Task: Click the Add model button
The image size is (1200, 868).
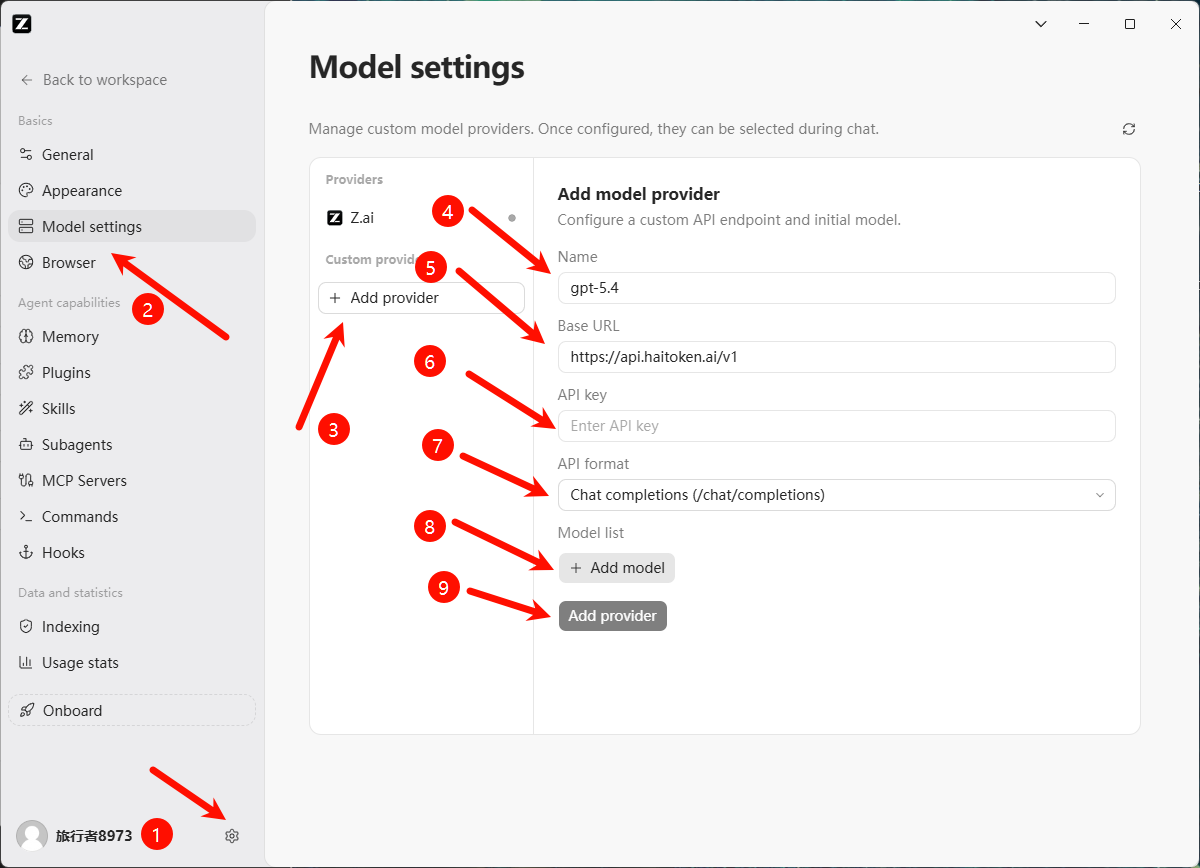Action: pyautogui.click(x=617, y=568)
